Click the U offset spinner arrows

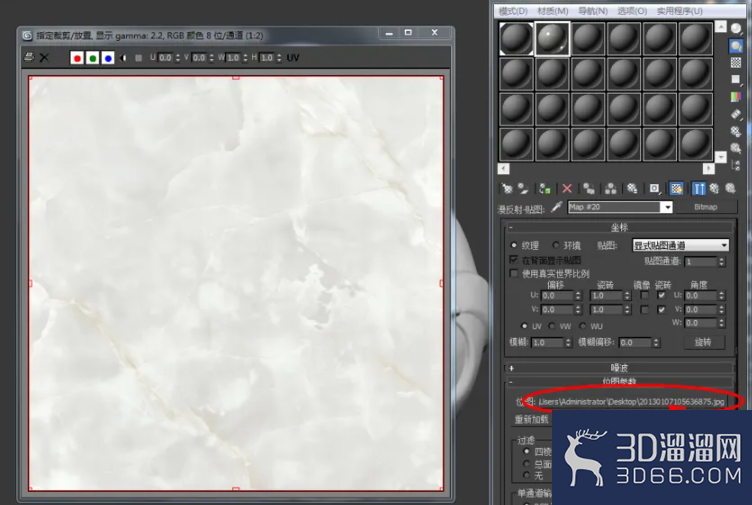(x=578, y=296)
